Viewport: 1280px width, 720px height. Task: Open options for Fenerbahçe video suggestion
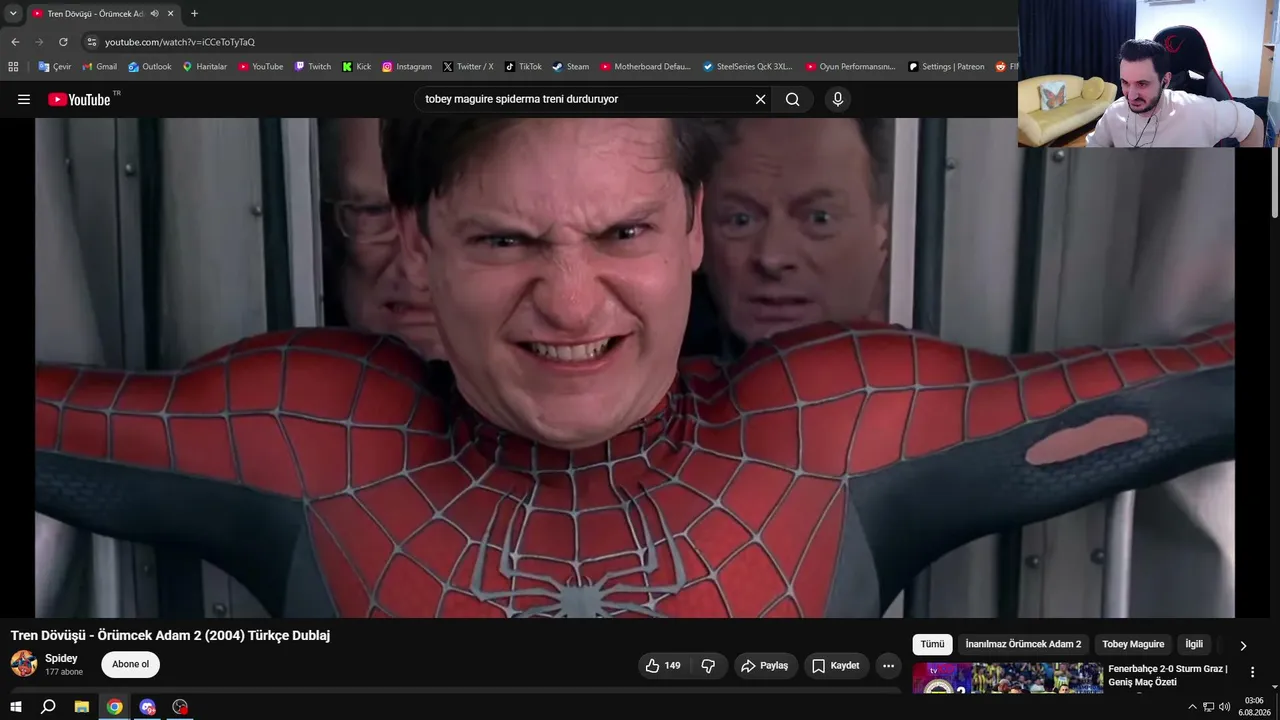(1252, 672)
